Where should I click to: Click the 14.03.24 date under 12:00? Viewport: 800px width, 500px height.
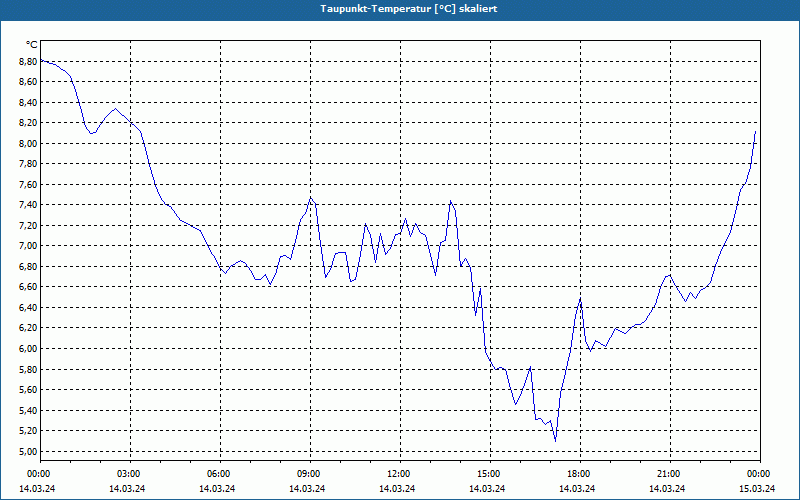[397, 488]
